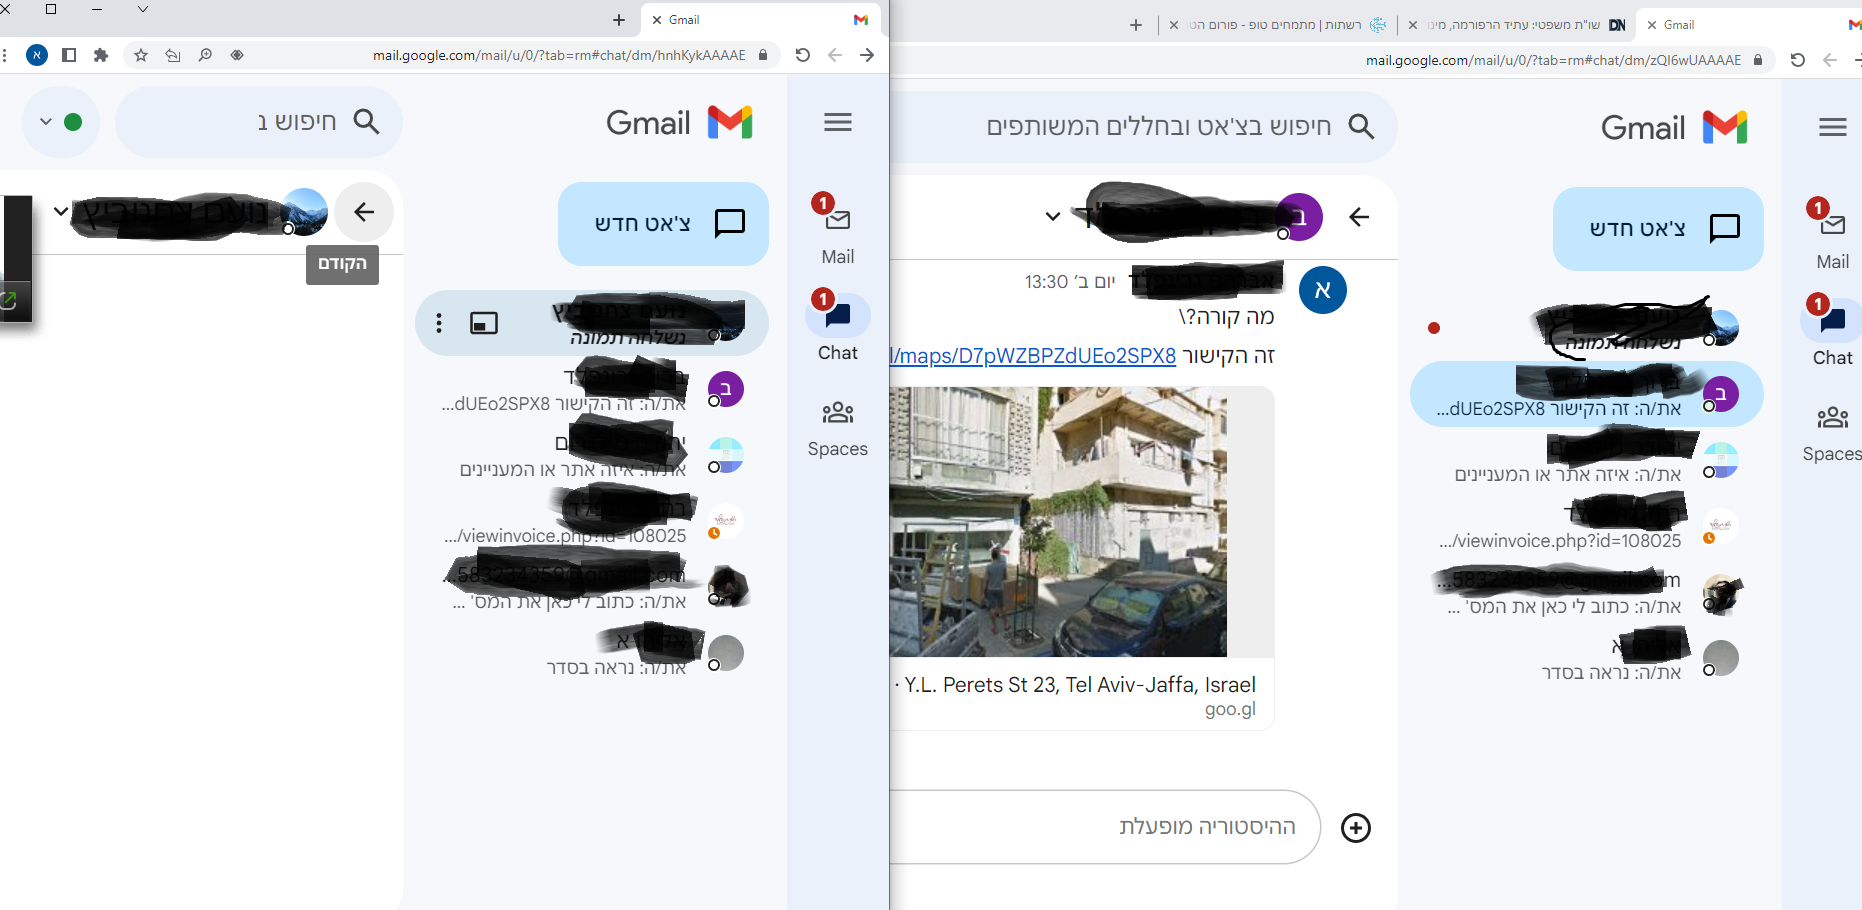This screenshot has height=910, width=1862.
Task: Click site lock icon in left address bar
Action: point(763,55)
